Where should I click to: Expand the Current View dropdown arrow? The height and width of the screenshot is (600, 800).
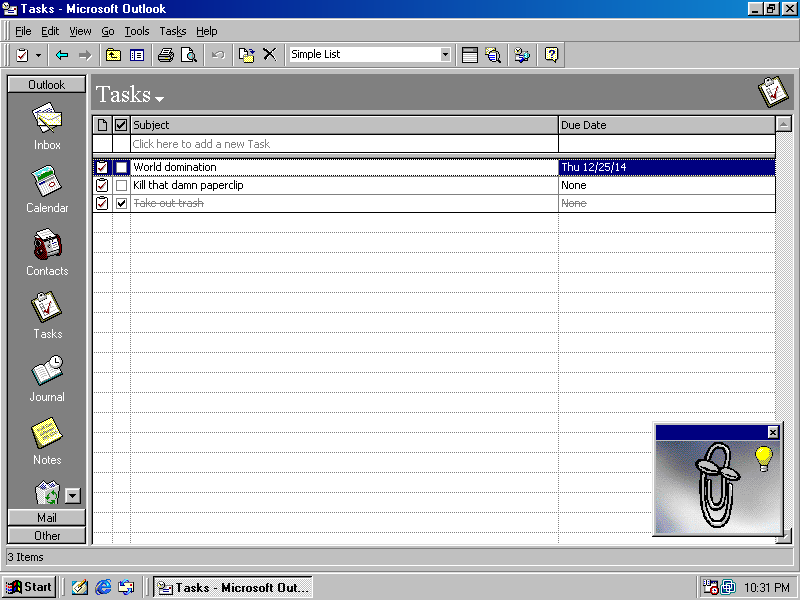(x=445, y=54)
